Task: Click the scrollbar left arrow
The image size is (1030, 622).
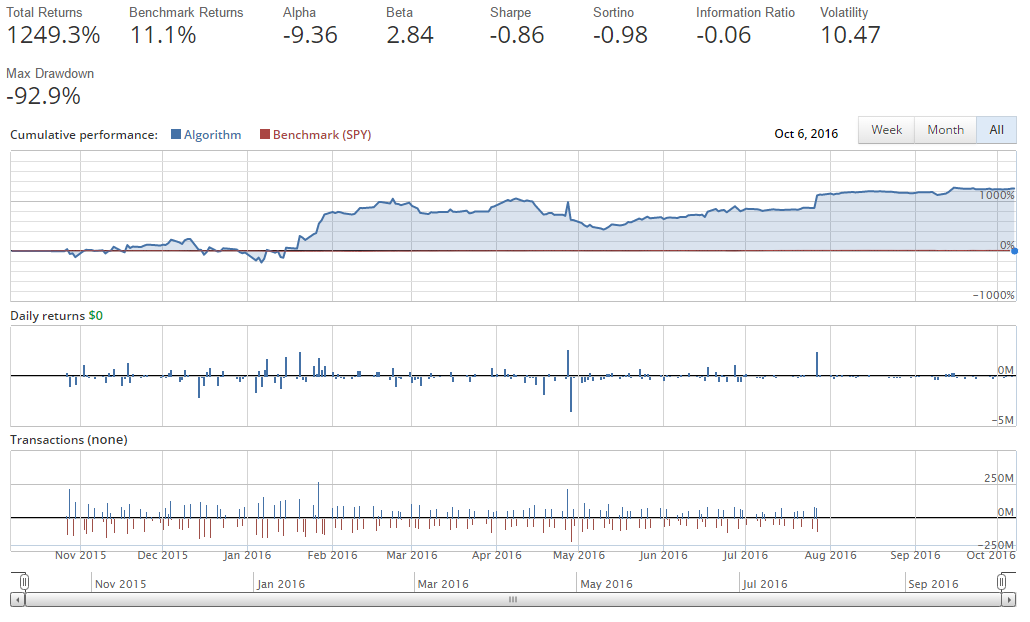Action: point(18,599)
